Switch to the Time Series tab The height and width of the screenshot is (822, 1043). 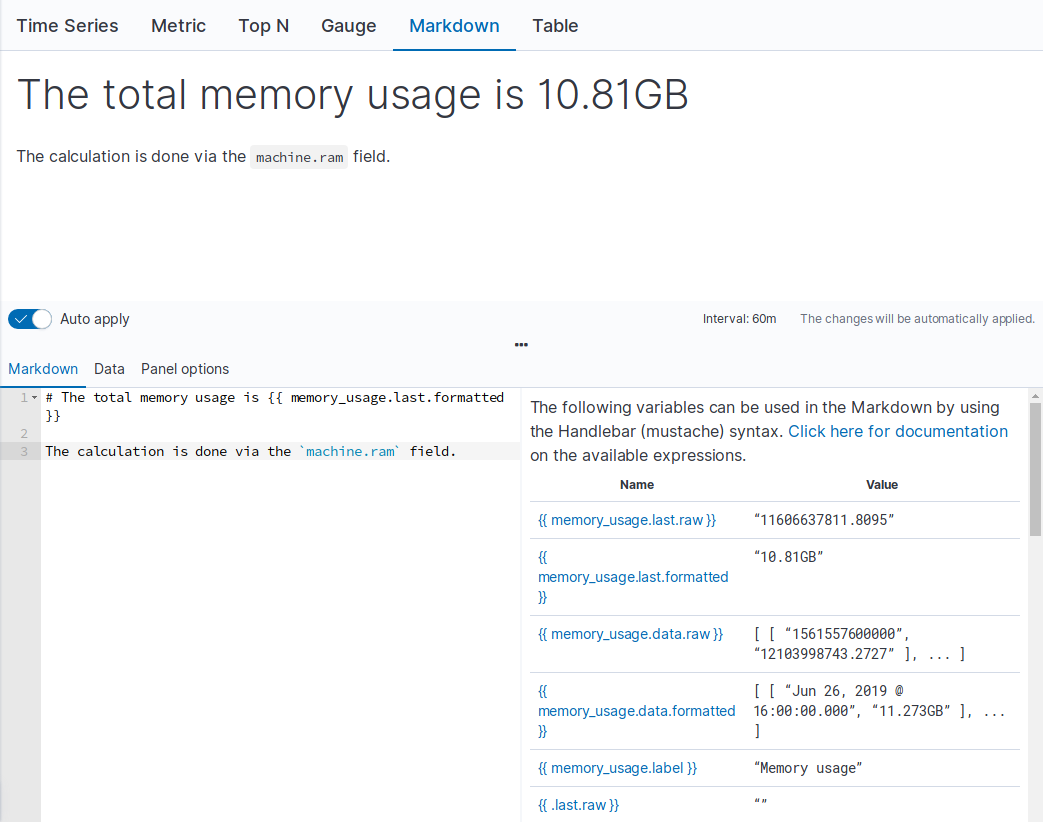pos(66,26)
